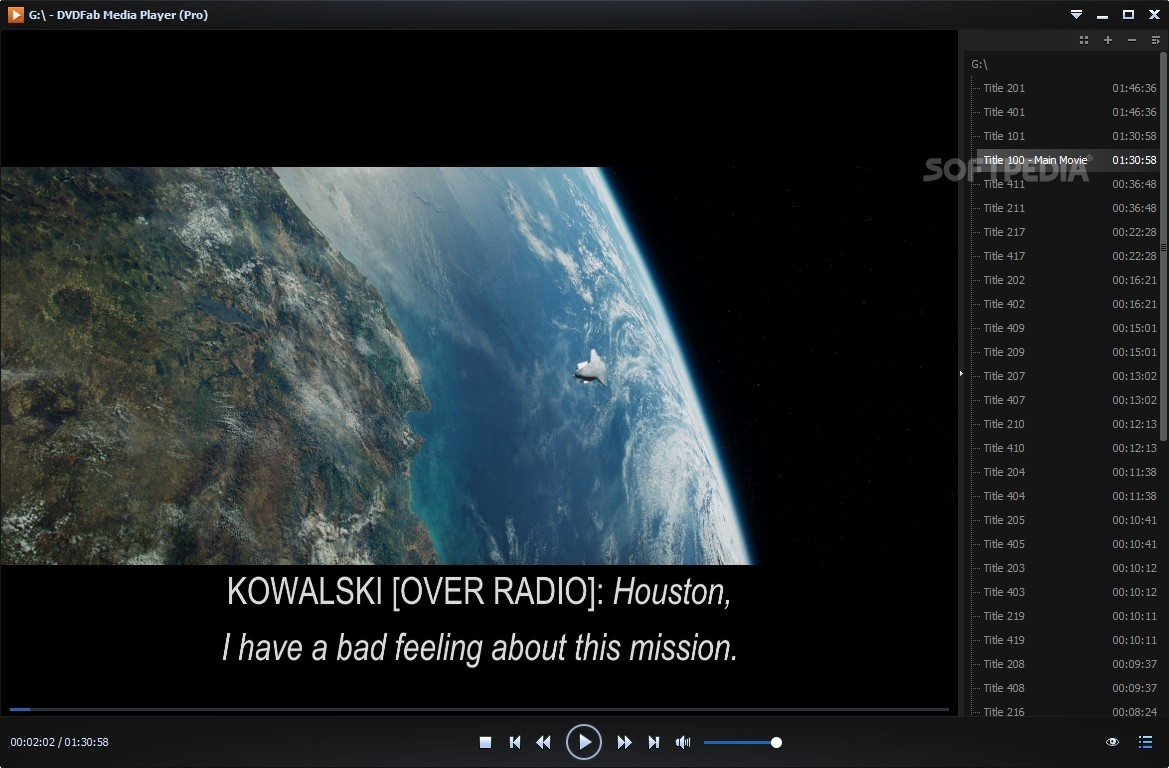Skip to the previous chapter
This screenshot has width=1169, height=768.
[514, 742]
